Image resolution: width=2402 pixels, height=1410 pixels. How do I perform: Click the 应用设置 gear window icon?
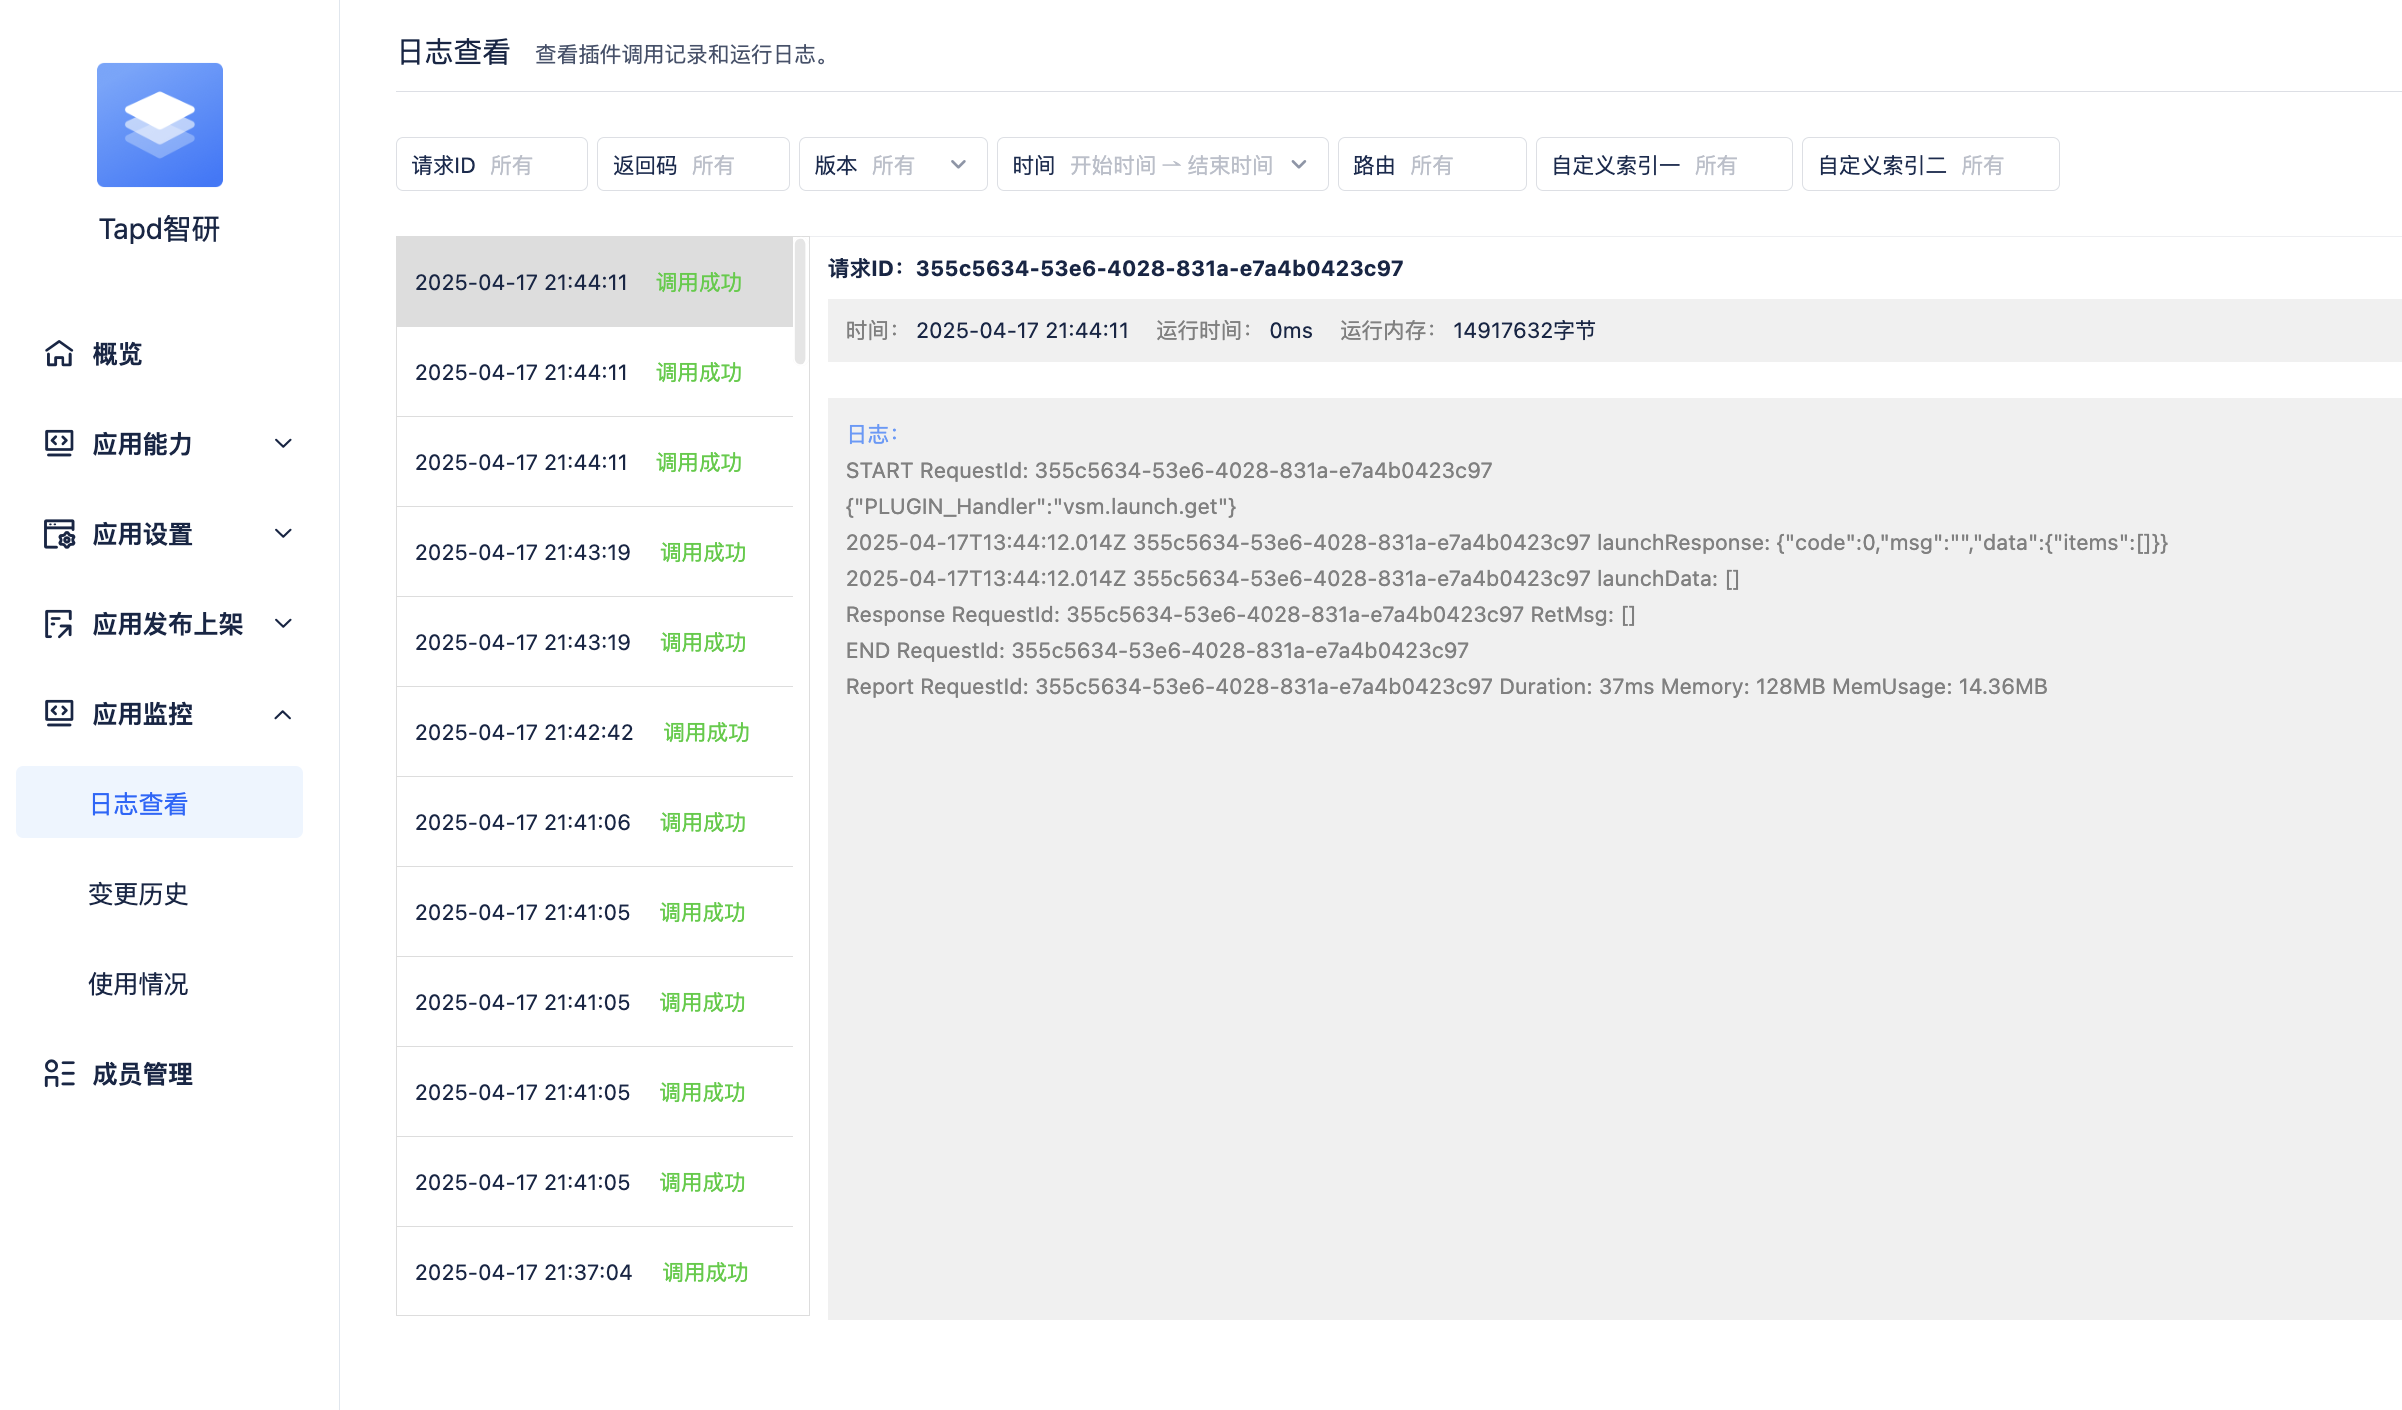tap(59, 534)
